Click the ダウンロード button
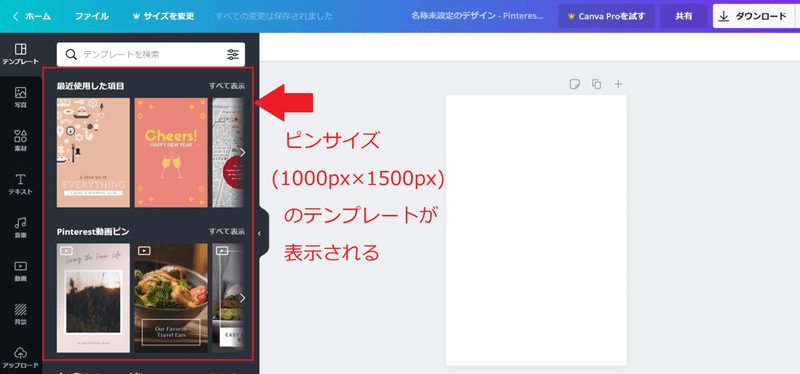 pyautogui.click(x=754, y=16)
